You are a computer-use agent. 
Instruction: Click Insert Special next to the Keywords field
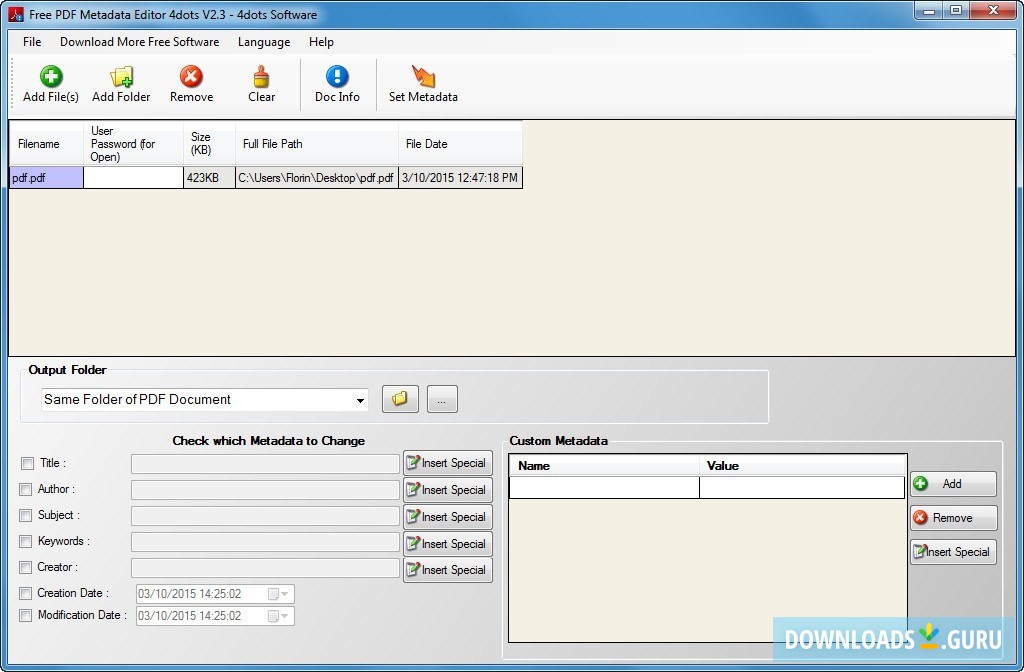[448, 543]
